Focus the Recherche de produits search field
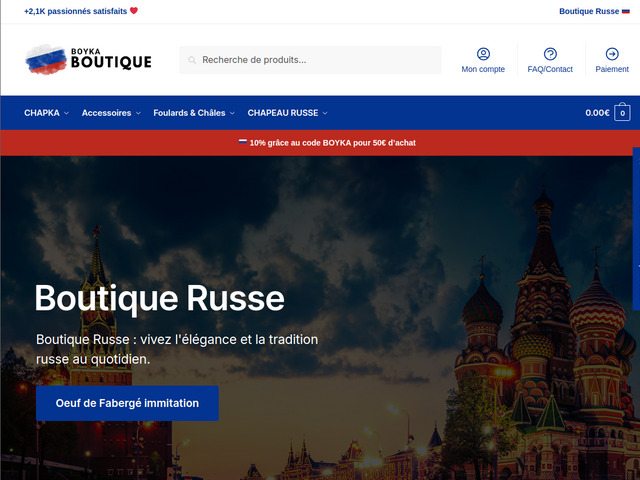Image resolution: width=640 pixels, height=480 pixels. coord(315,60)
